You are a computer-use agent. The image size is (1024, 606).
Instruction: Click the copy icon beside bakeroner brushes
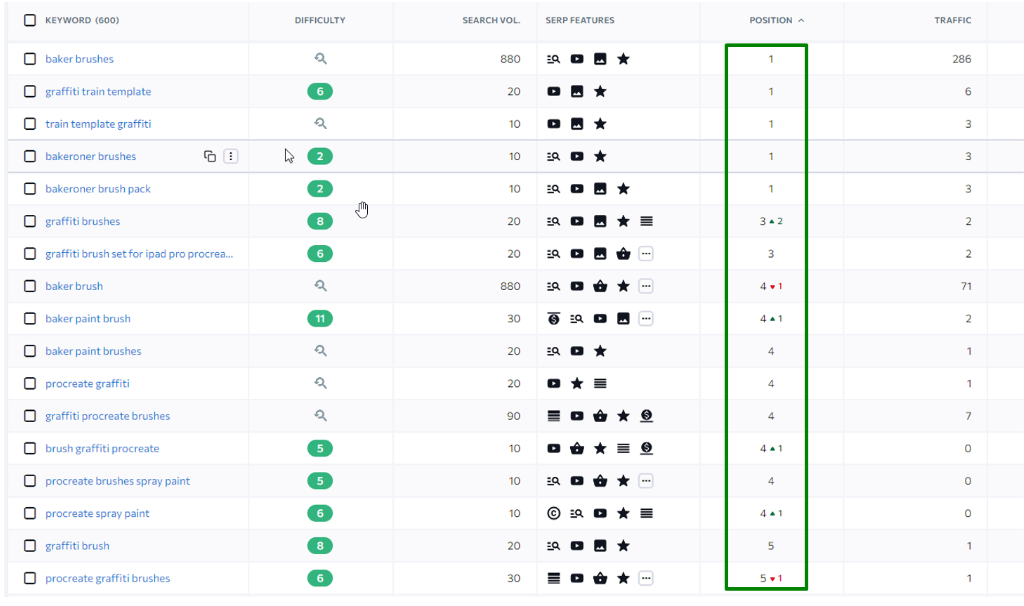(x=210, y=156)
